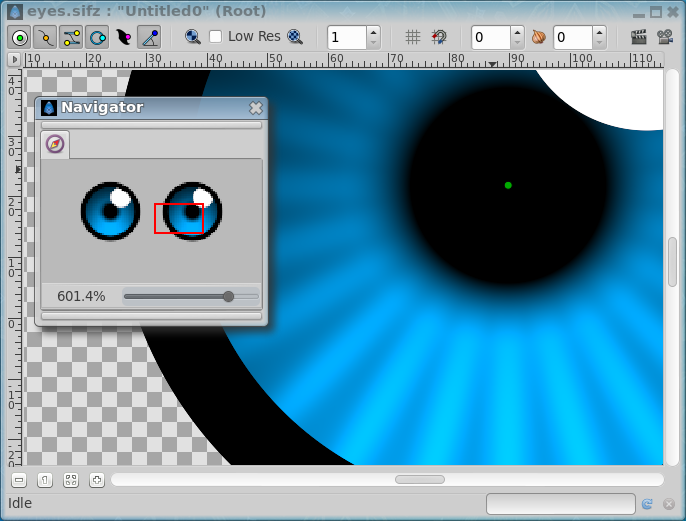Close the eyes.sifz window

[x=673, y=12]
